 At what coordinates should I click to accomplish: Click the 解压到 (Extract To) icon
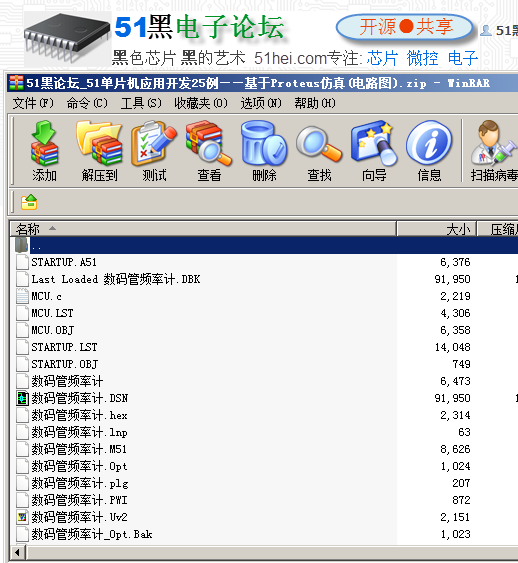pos(99,144)
